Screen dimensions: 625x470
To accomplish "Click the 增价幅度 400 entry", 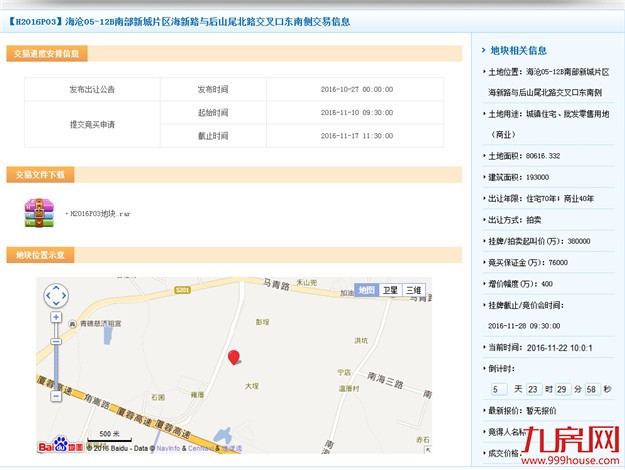I will pos(520,284).
